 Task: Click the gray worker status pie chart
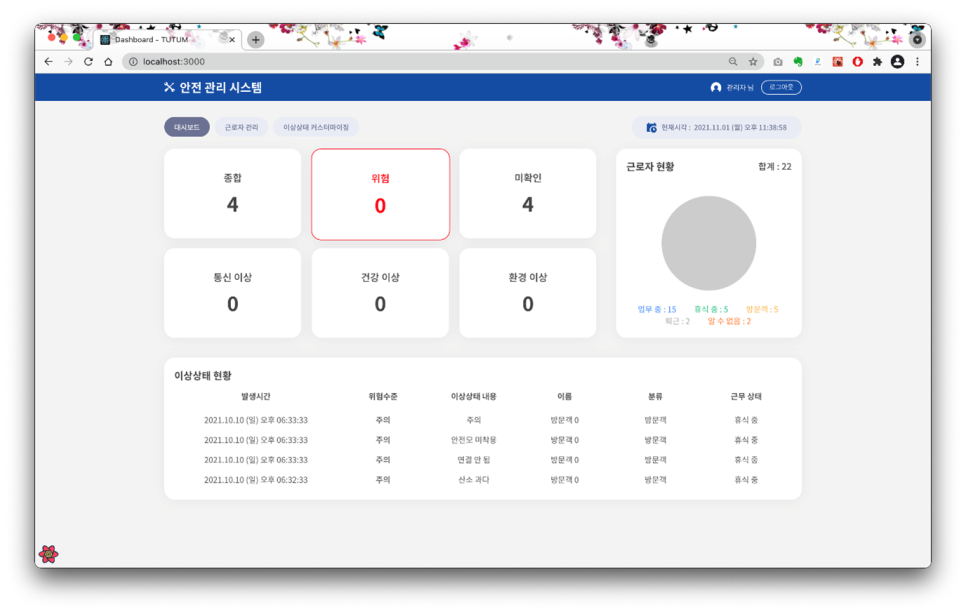(708, 244)
